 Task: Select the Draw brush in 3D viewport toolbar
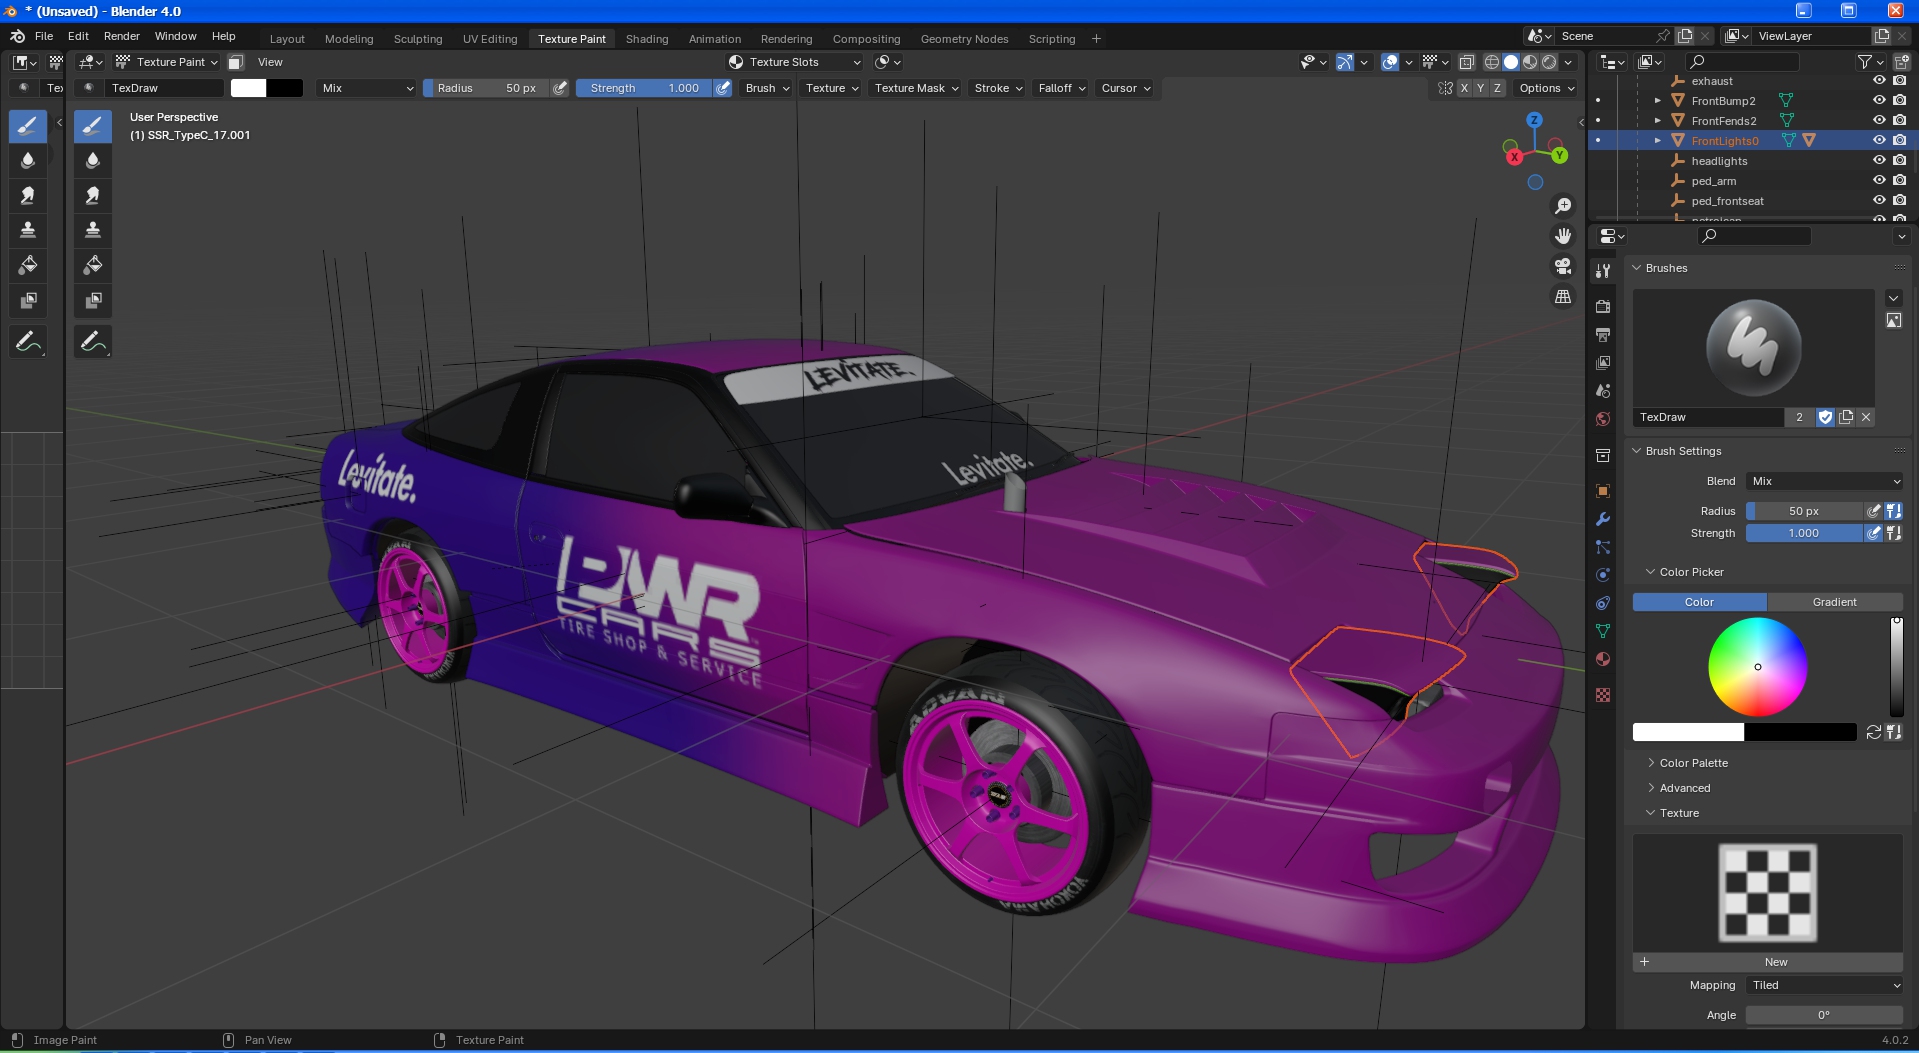click(93, 126)
